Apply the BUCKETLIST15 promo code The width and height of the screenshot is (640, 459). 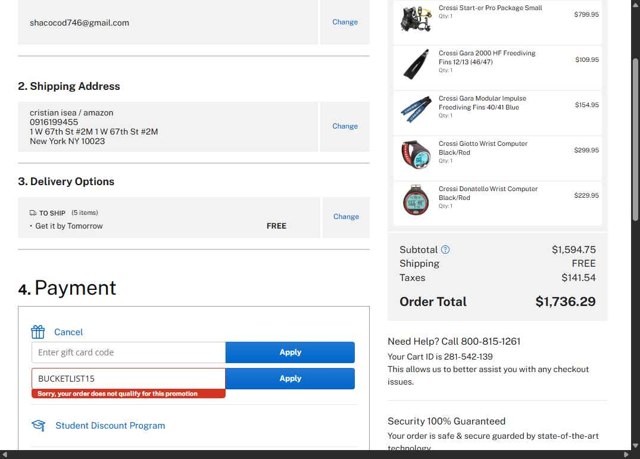(290, 379)
